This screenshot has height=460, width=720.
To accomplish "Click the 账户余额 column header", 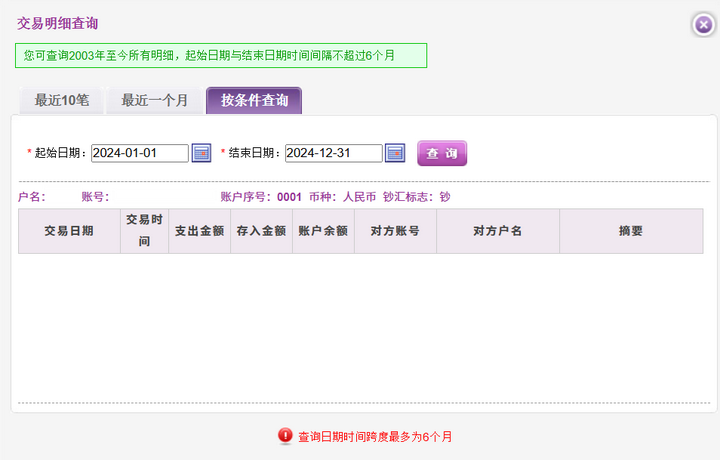I will [322, 231].
